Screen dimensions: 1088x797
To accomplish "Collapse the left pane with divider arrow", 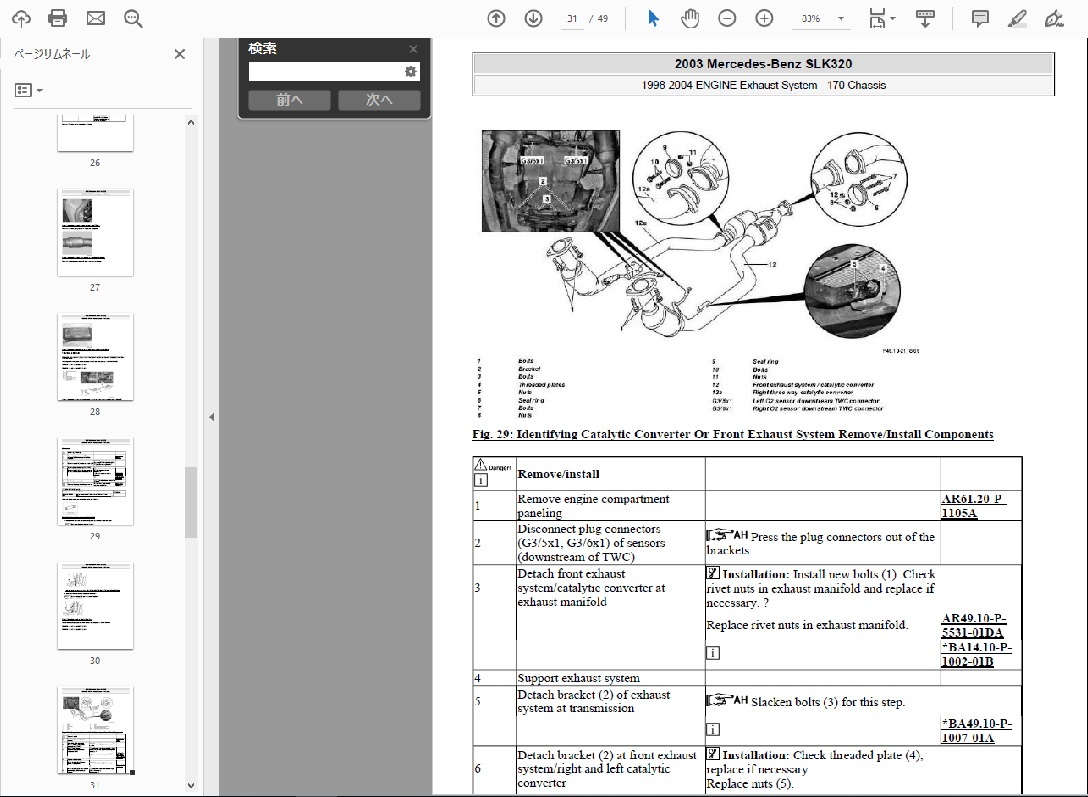I will click(211, 417).
